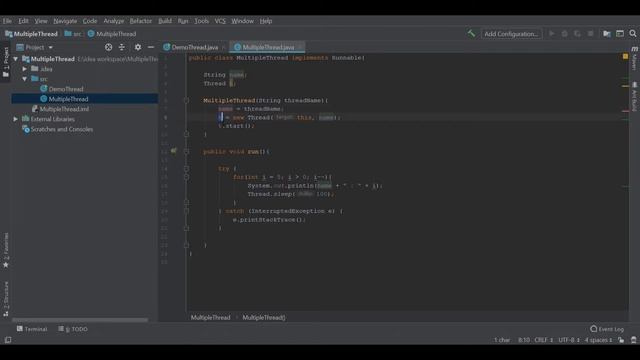Image resolution: width=640 pixels, height=360 pixels.
Task: Open the Refactor menu
Action: pos(141,21)
